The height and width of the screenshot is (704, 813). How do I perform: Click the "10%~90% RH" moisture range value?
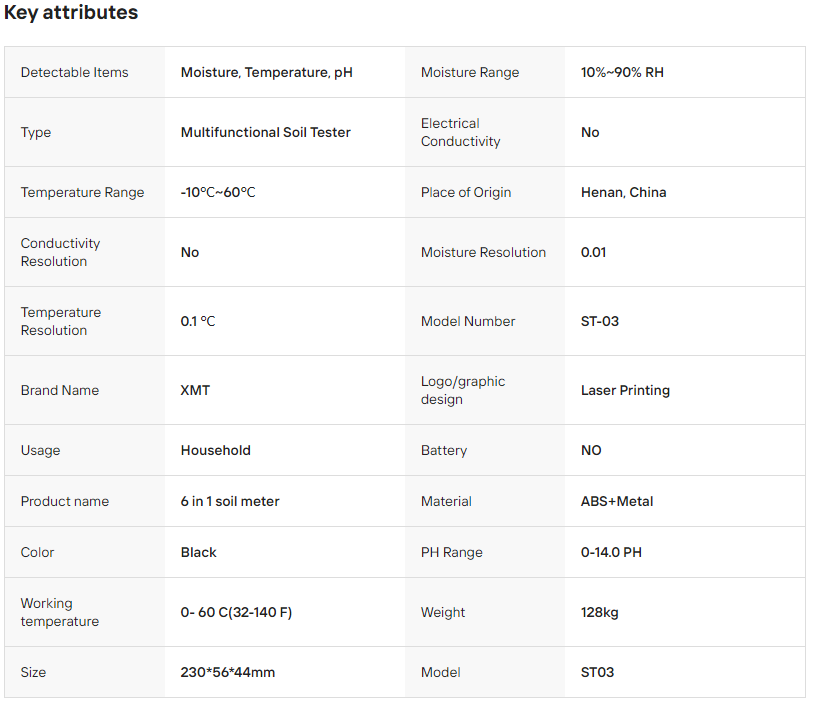click(622, 72)
